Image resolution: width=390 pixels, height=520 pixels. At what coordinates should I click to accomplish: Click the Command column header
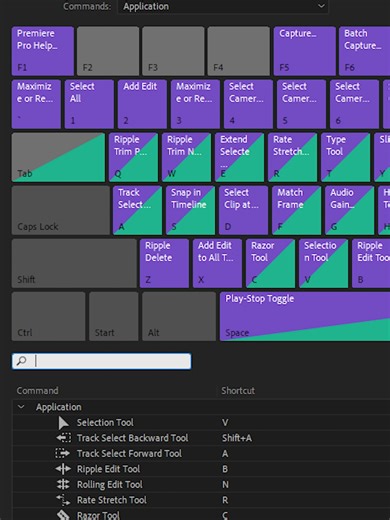tap(37, 390)
